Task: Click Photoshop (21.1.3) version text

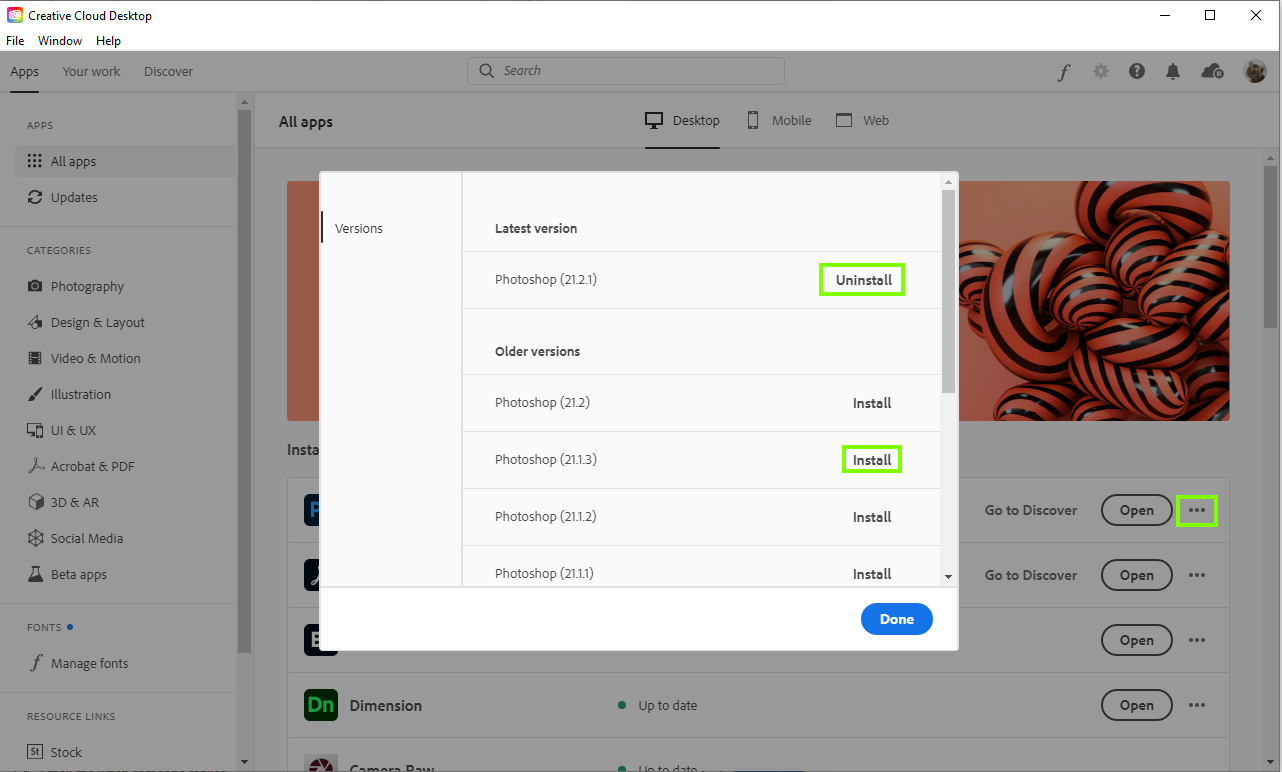Action: tap(545, 460)
